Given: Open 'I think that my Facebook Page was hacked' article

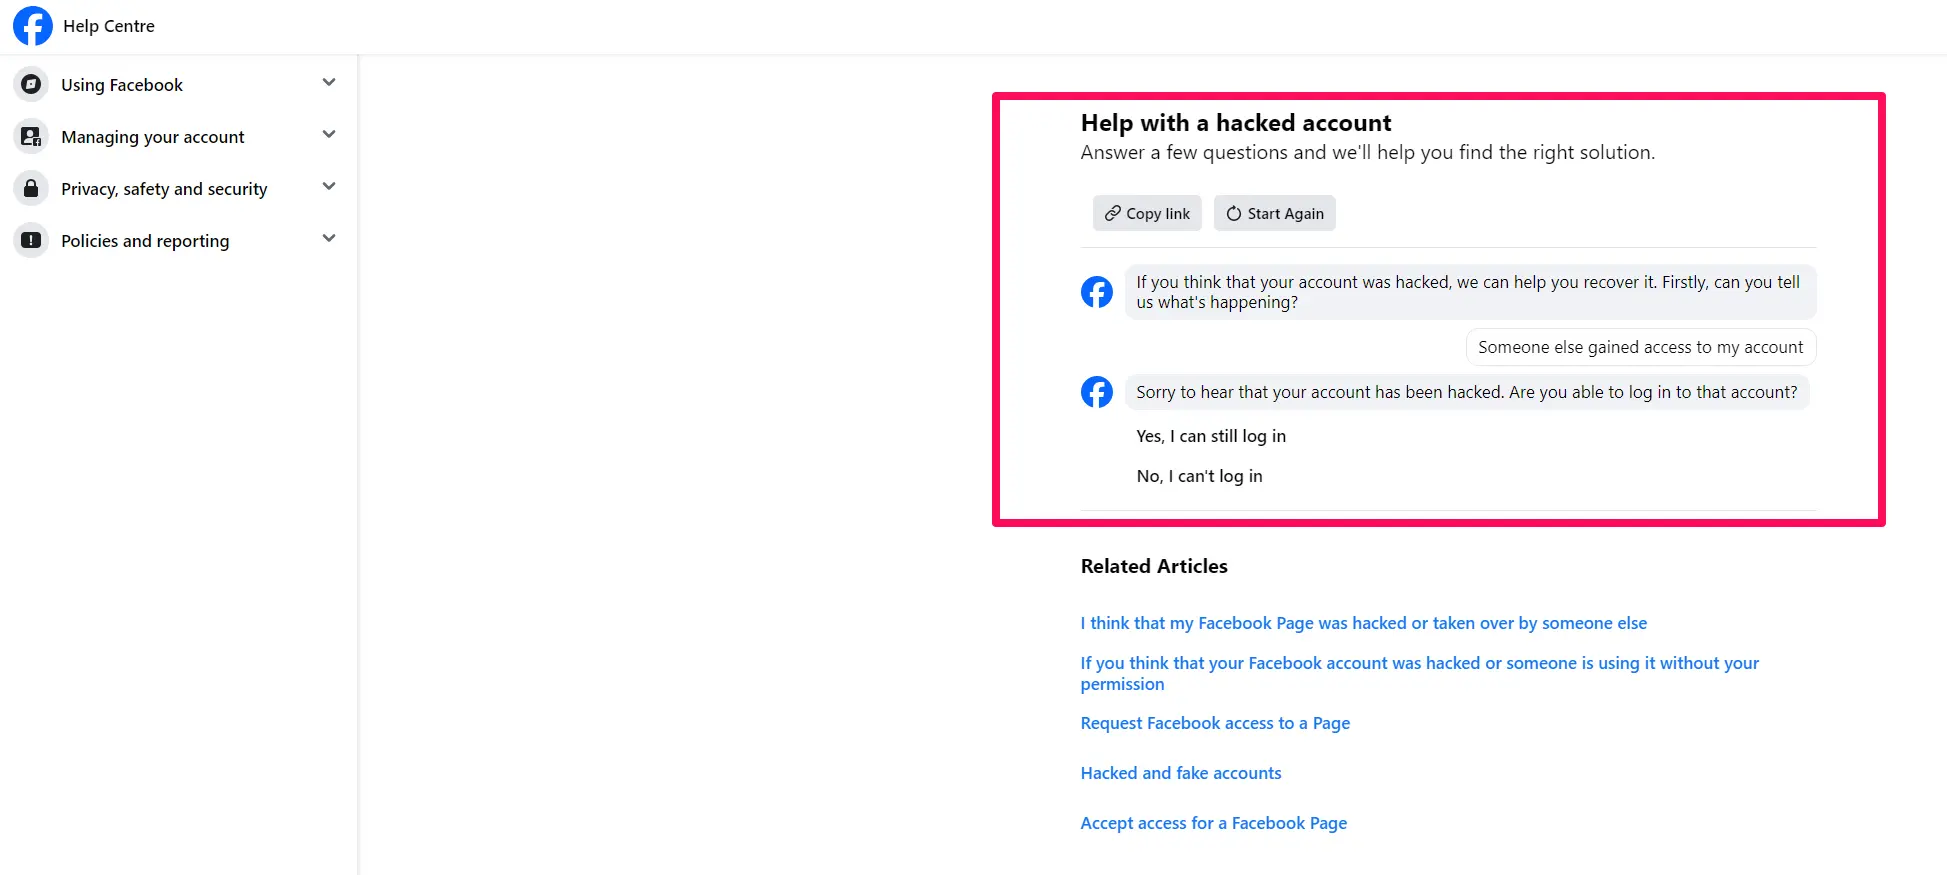Looking at the screenshot, I should coord(1363,623).
